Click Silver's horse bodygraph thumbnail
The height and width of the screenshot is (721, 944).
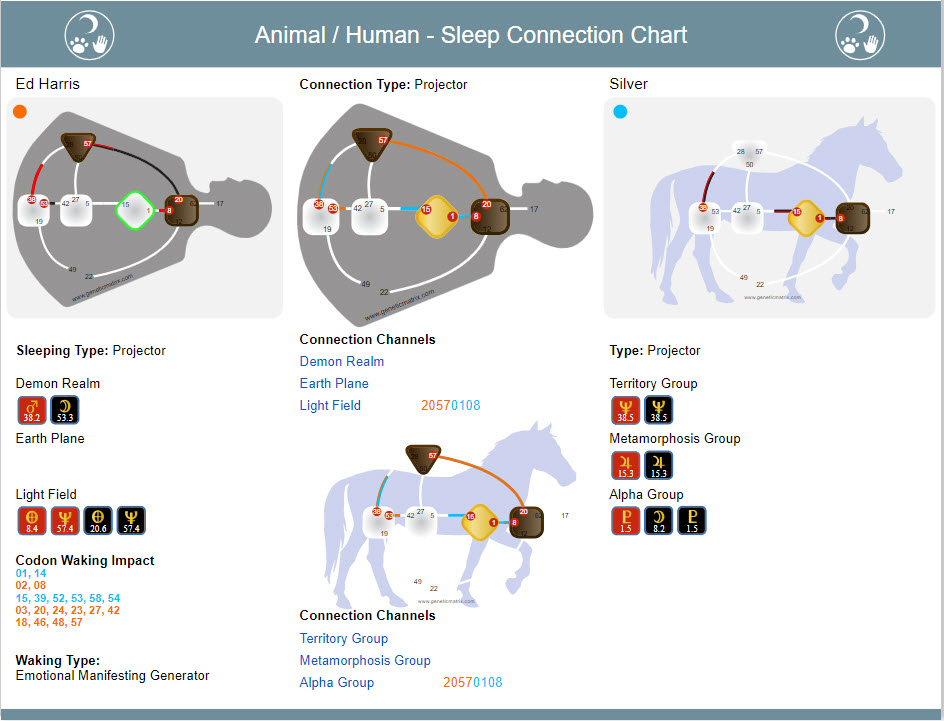(x=769, y=208)
